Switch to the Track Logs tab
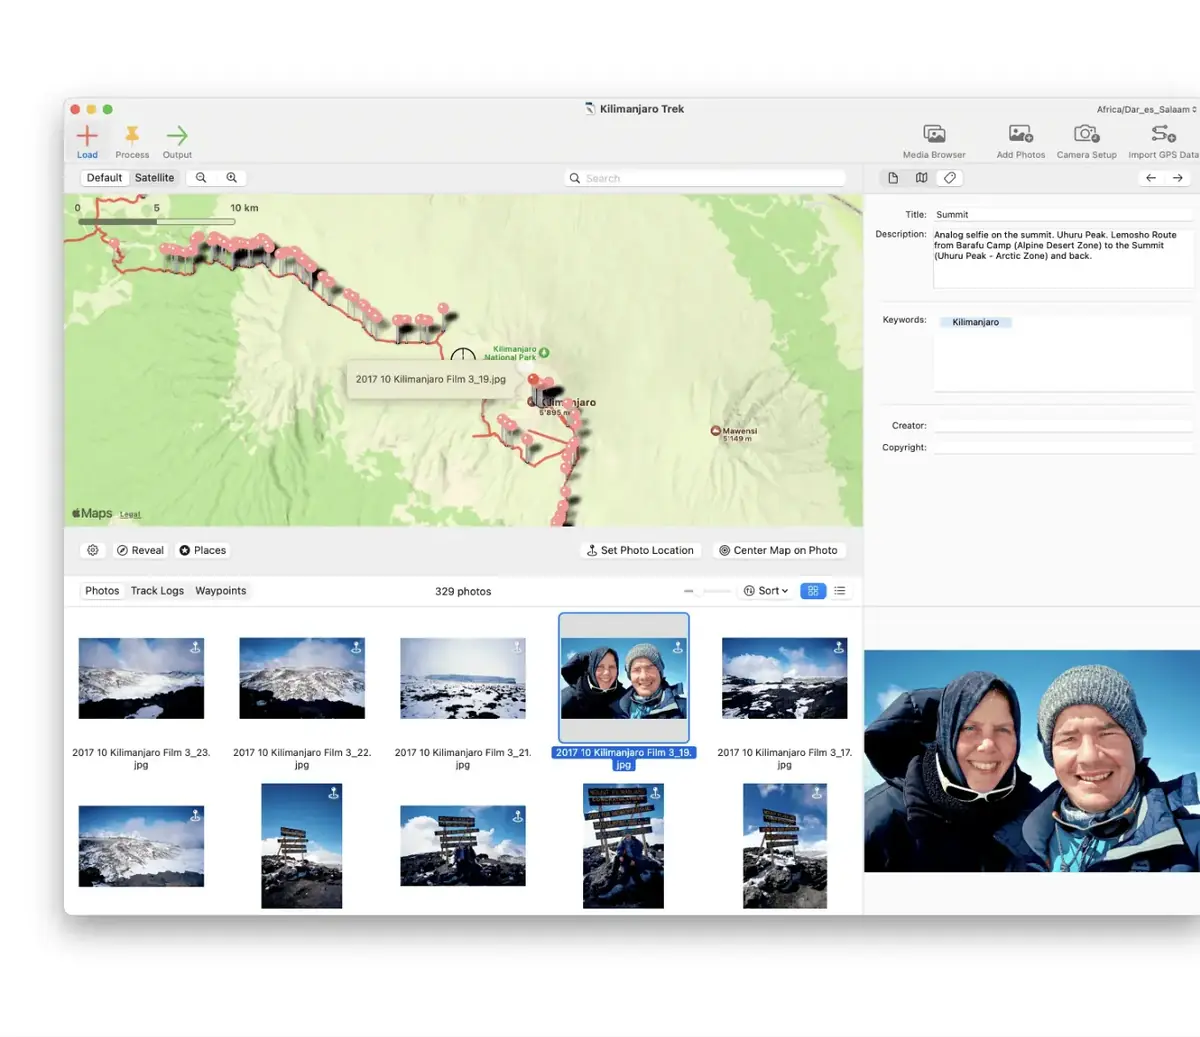This screenshot has height=1037, width=1200. click(x=157, y=590)
